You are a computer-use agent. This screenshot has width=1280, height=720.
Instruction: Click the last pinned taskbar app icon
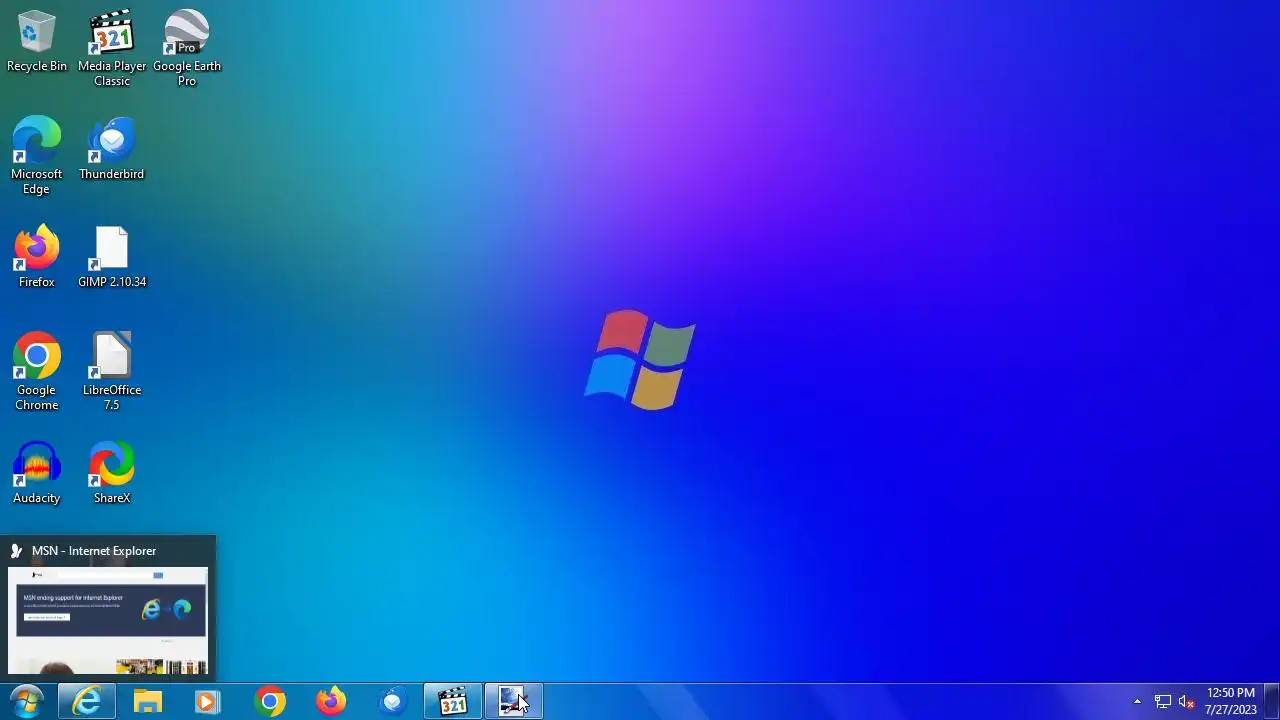[514, 701]
